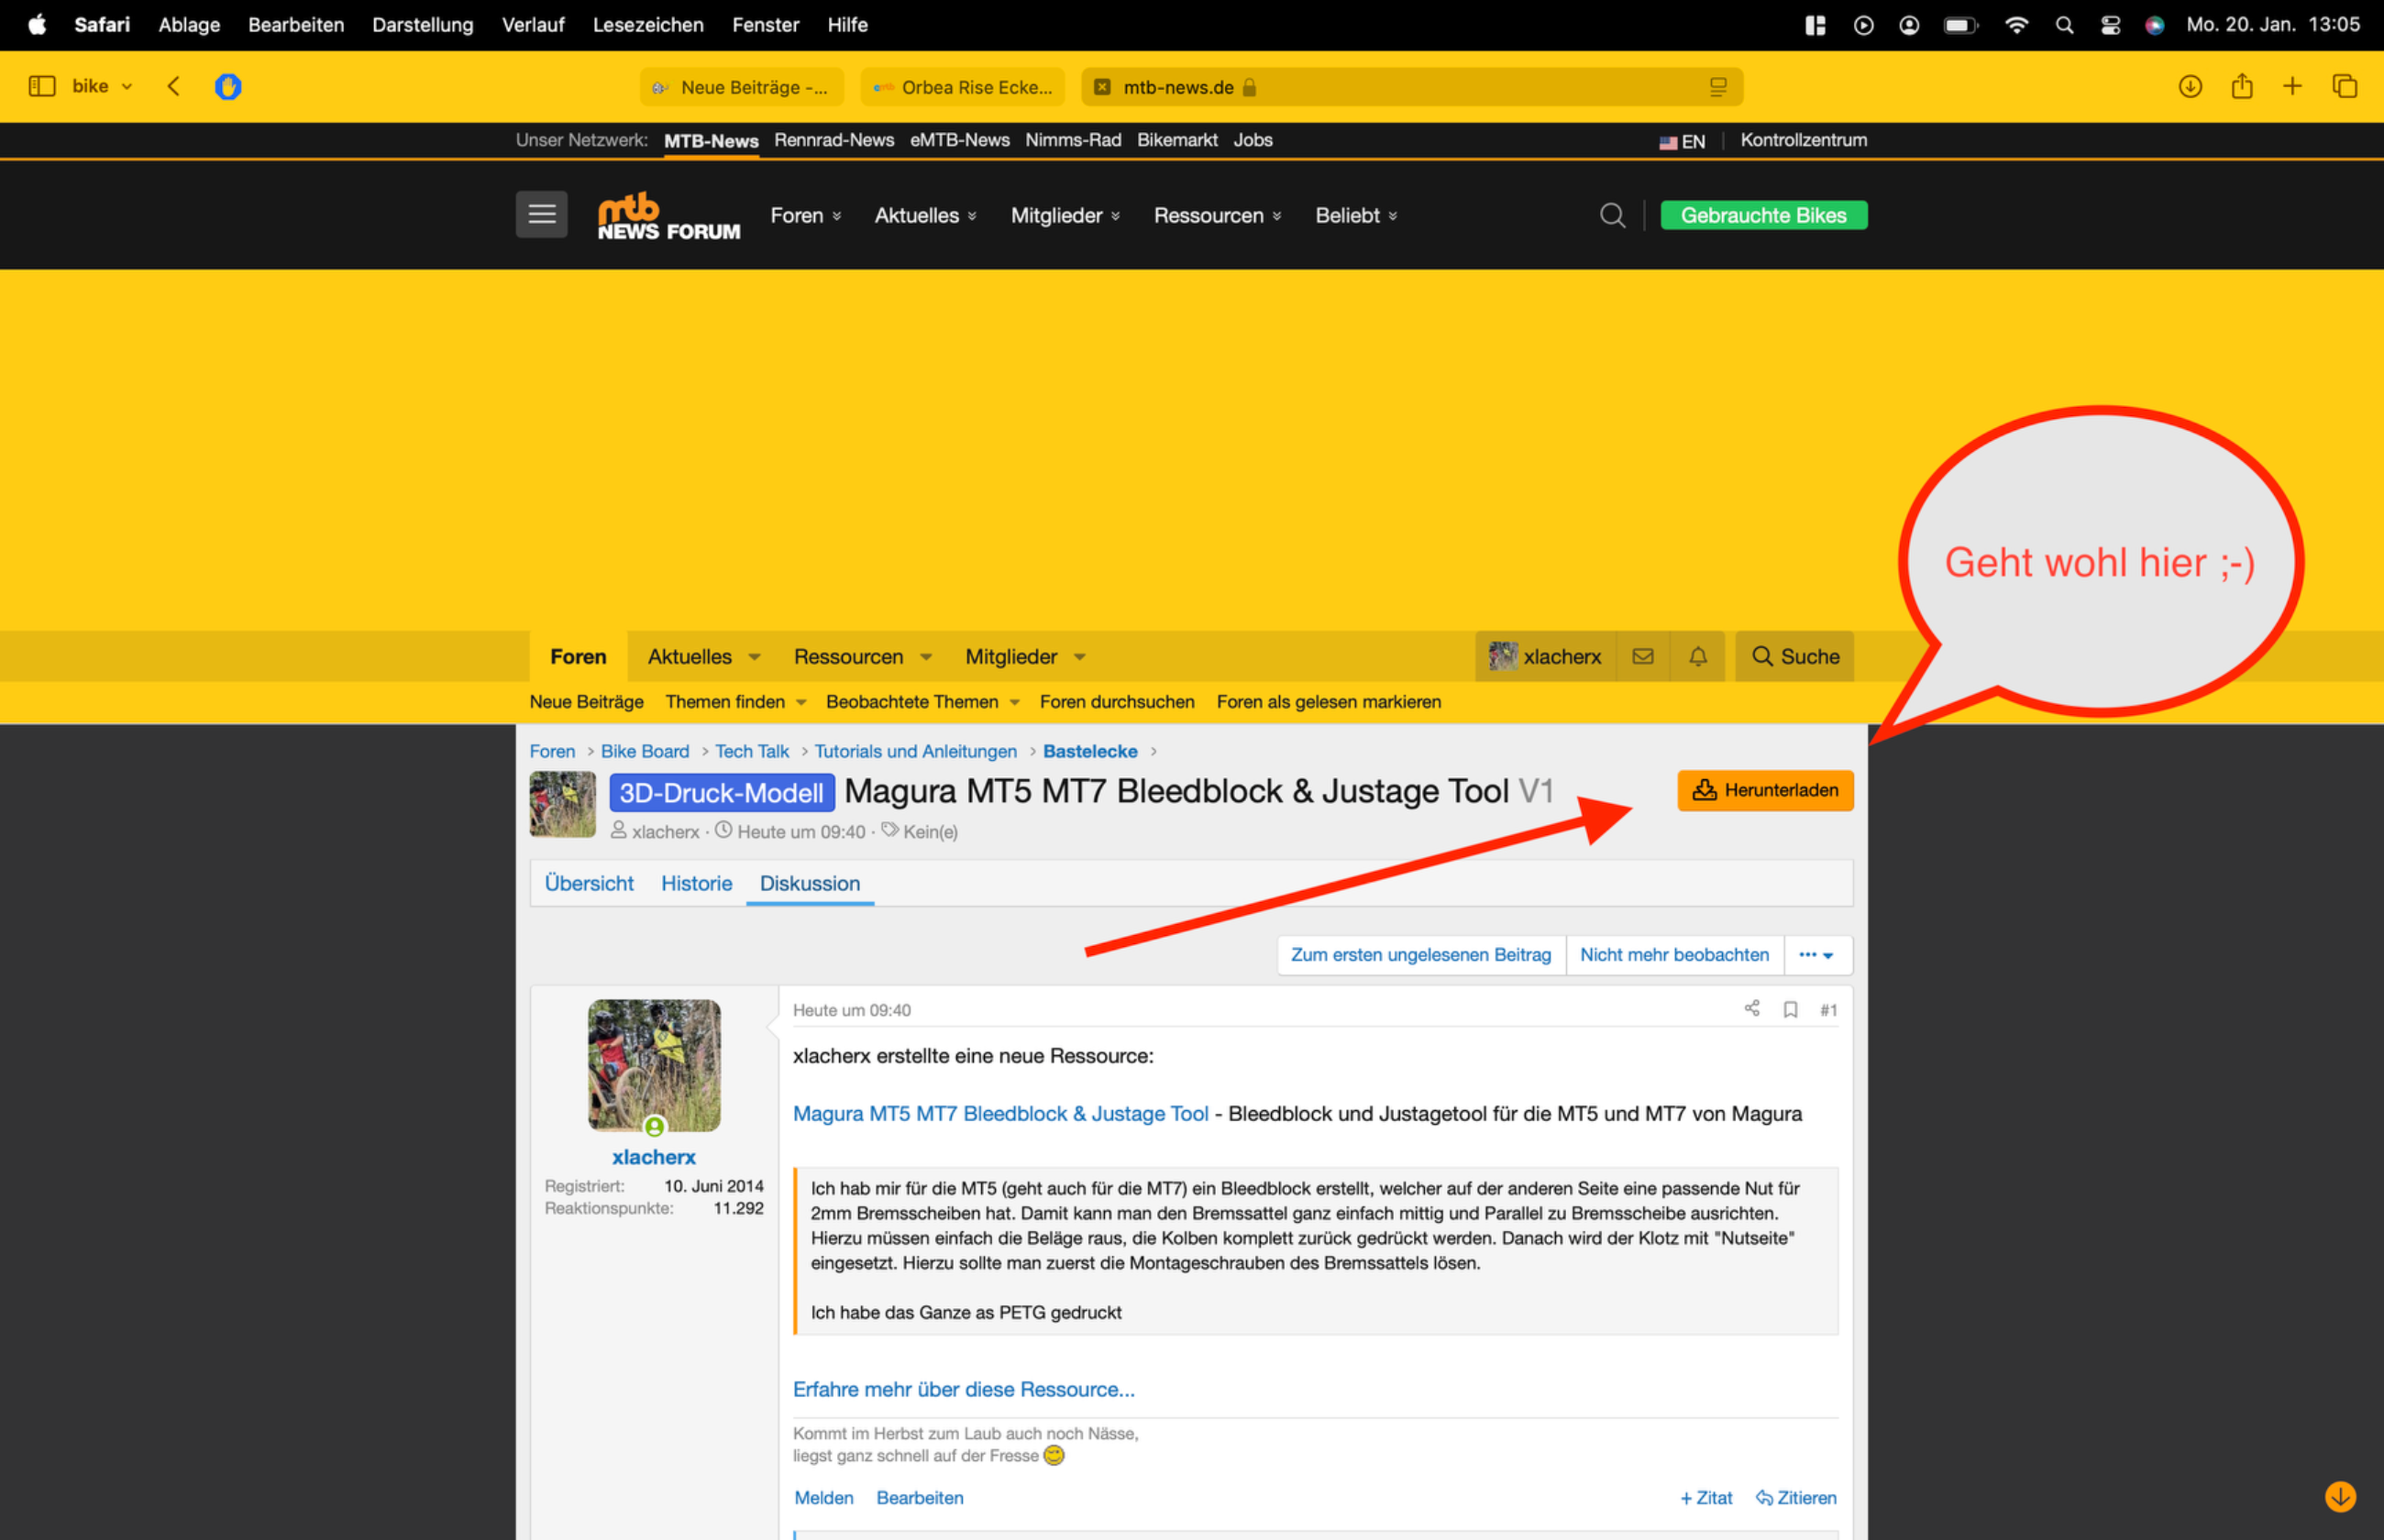Select the Übersicht tab
Image resolution: width=2384 pixels, height=1540 pixels.
pyautogui.click(x=589, y=883)
